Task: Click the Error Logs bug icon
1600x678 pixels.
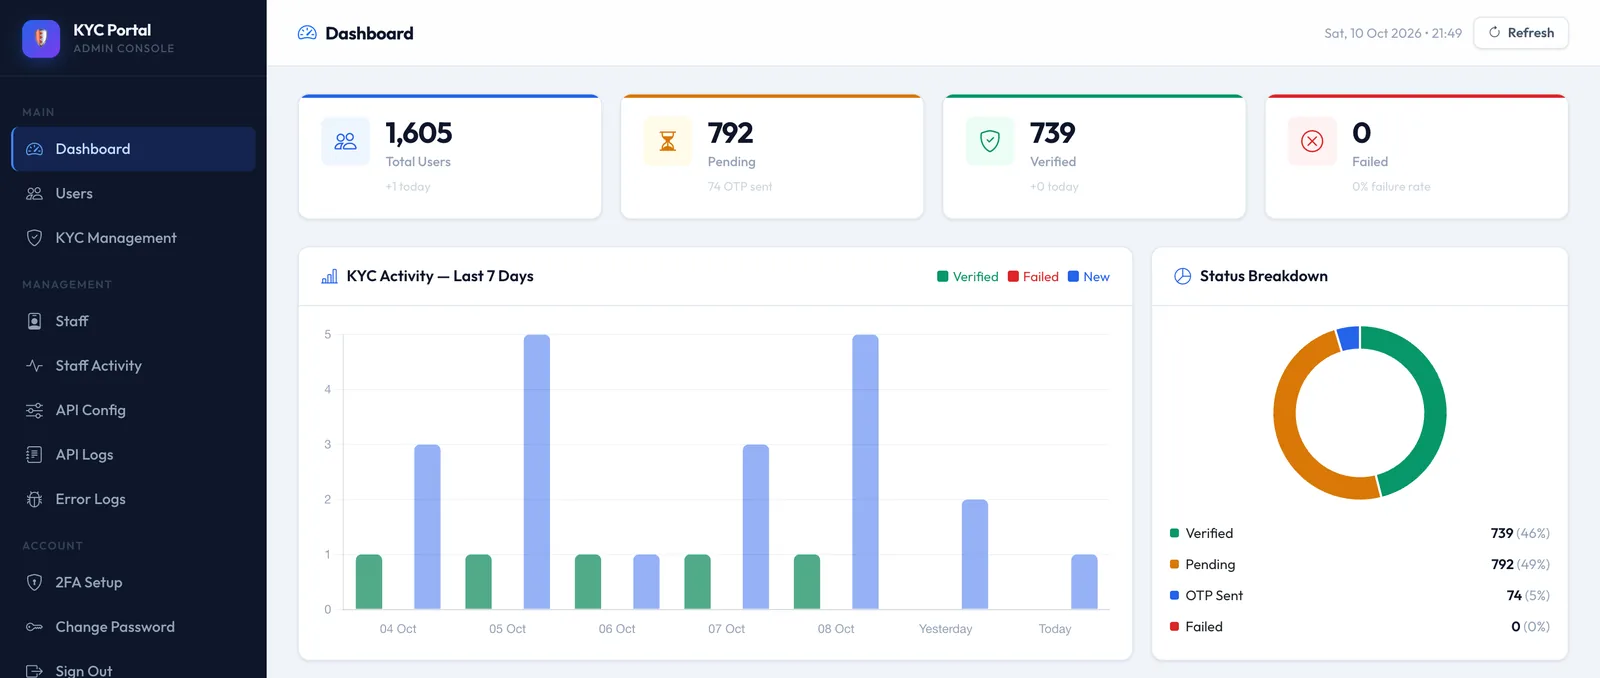Action: (35, 499)
